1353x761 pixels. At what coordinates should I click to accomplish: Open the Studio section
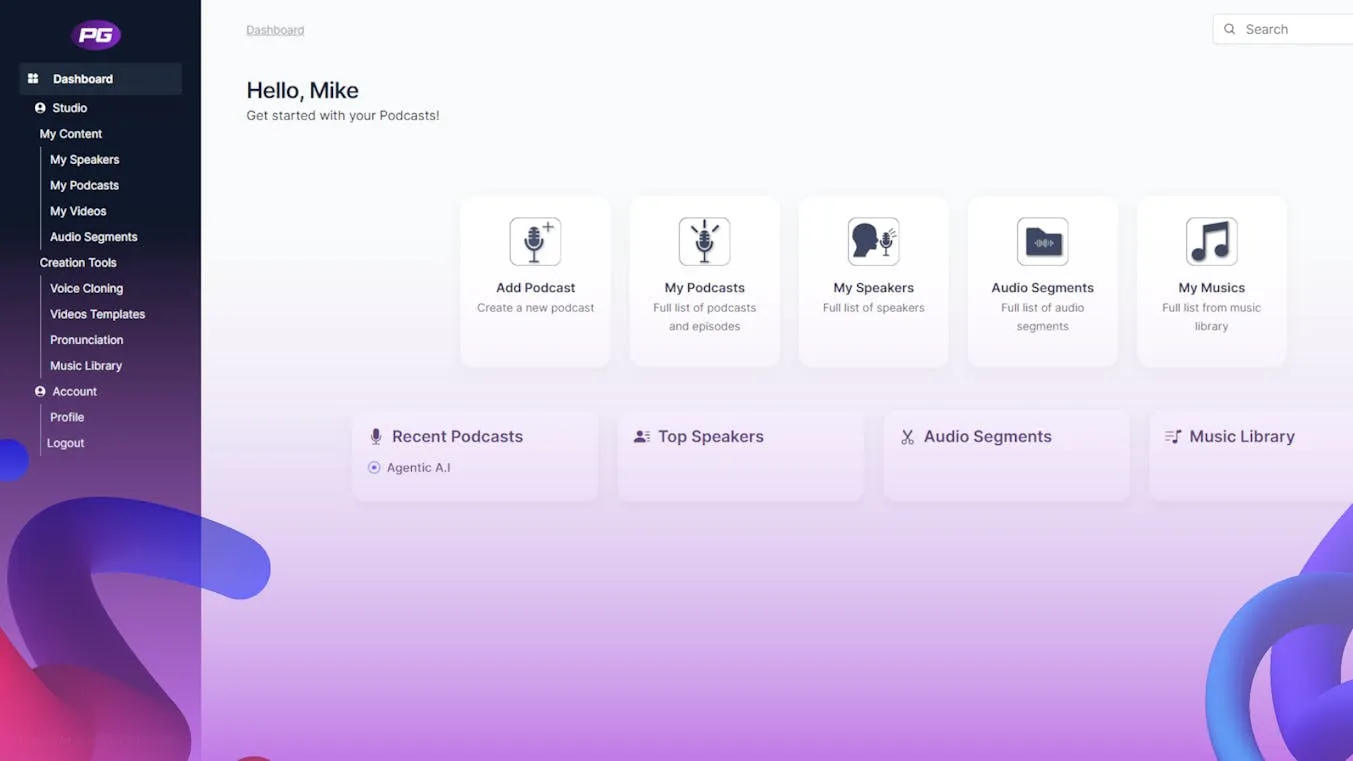tap(69, 107)
